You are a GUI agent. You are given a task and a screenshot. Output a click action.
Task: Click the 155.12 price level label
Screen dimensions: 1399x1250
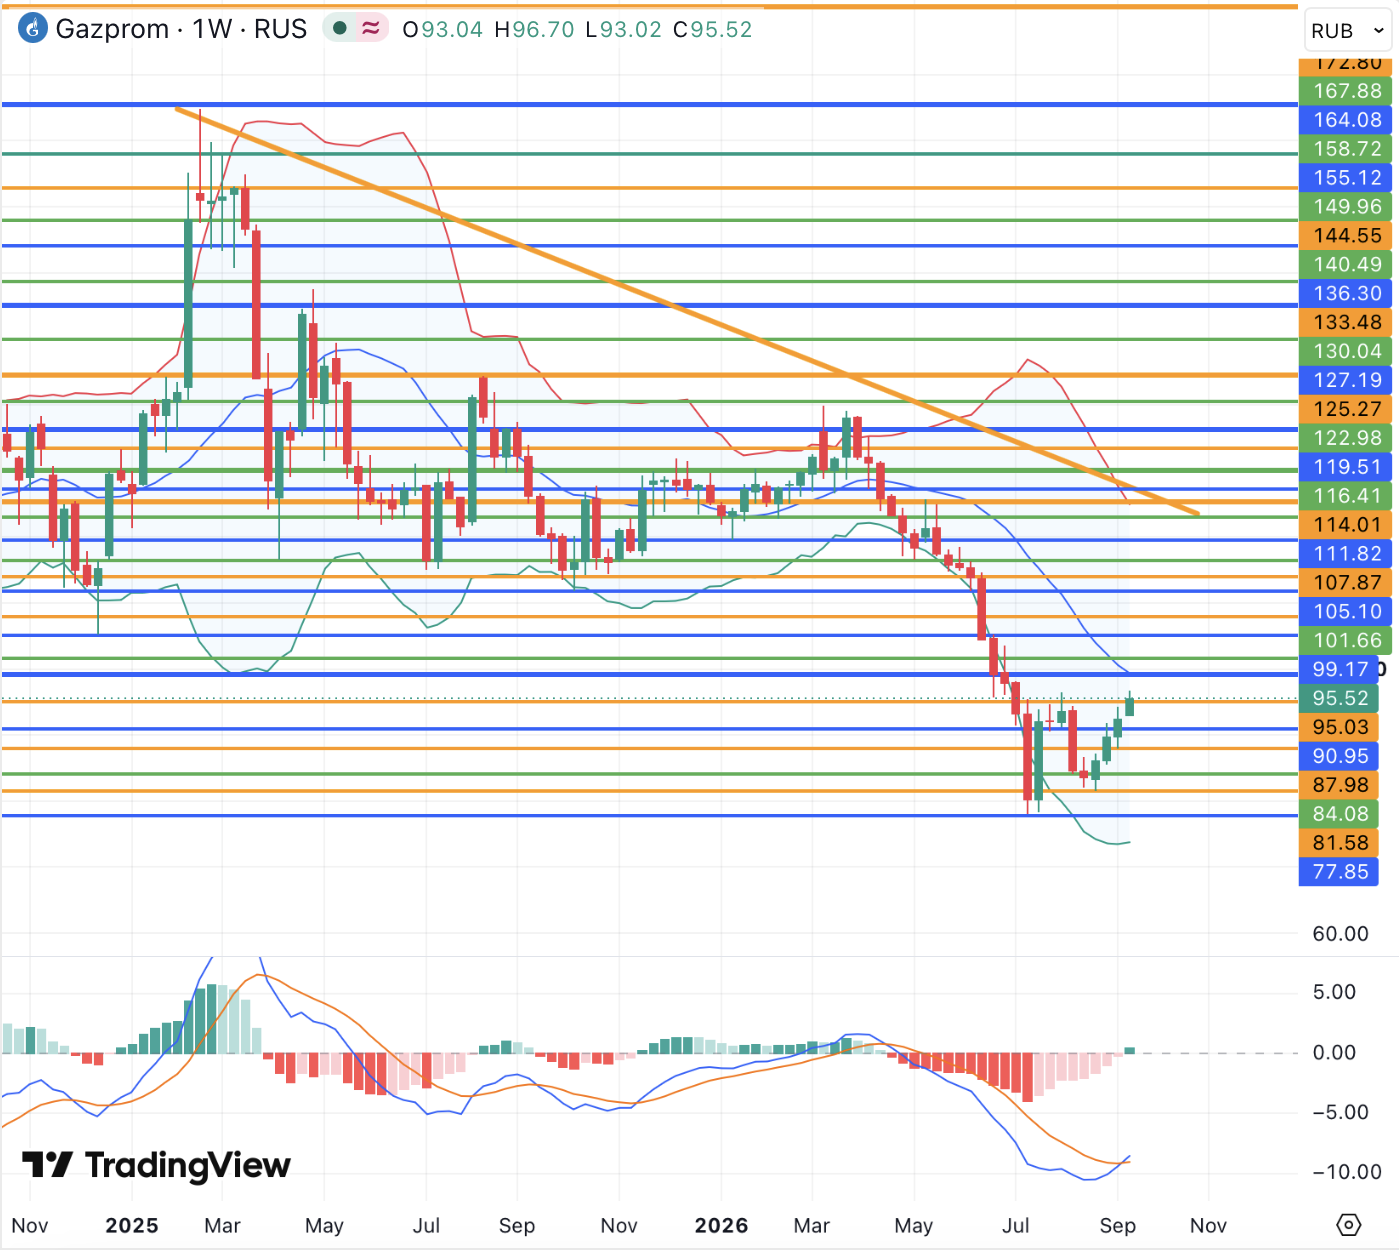pyautogui.click(x=1347, y=178)
